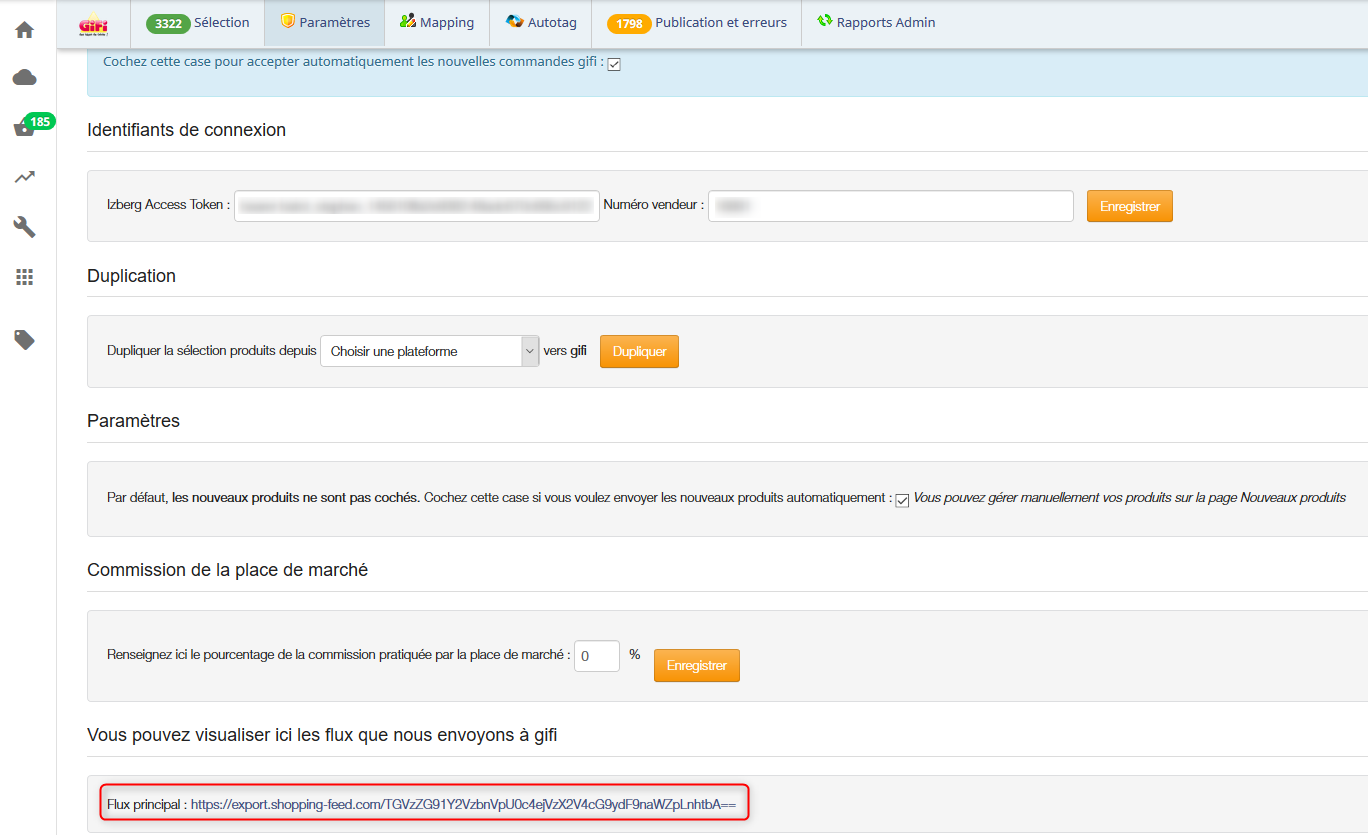The height and width of the screenshot is (835, 1368).
Task: Click the Izberg Access Token field
Action: [417, 206]
